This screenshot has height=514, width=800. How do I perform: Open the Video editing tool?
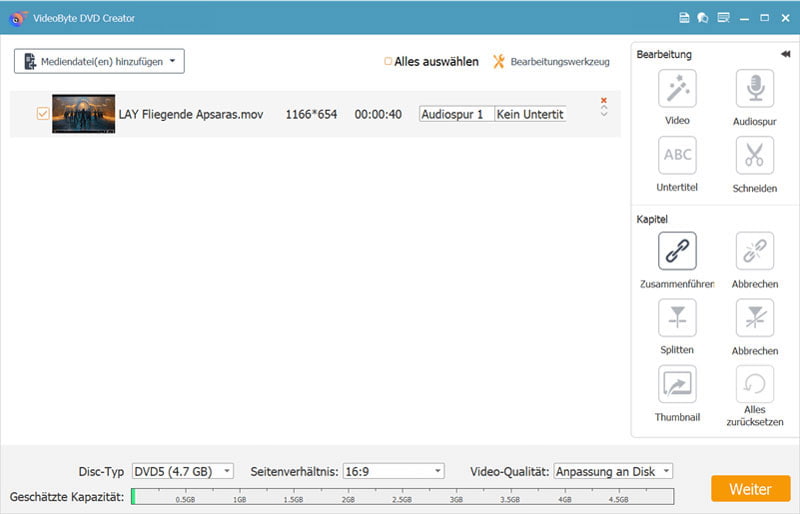pos(677,89)
